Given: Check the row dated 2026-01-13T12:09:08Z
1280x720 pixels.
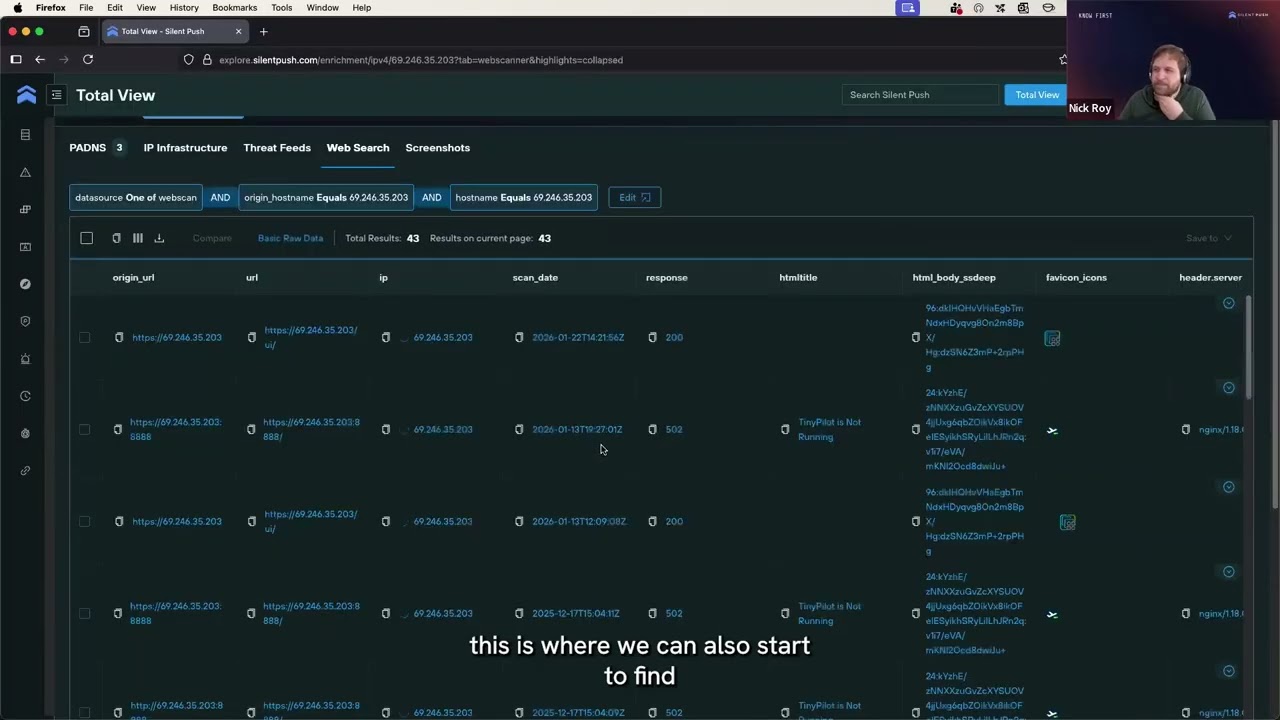Looking at the screenshot, I should pyautogui.click(x=85, y=522).
